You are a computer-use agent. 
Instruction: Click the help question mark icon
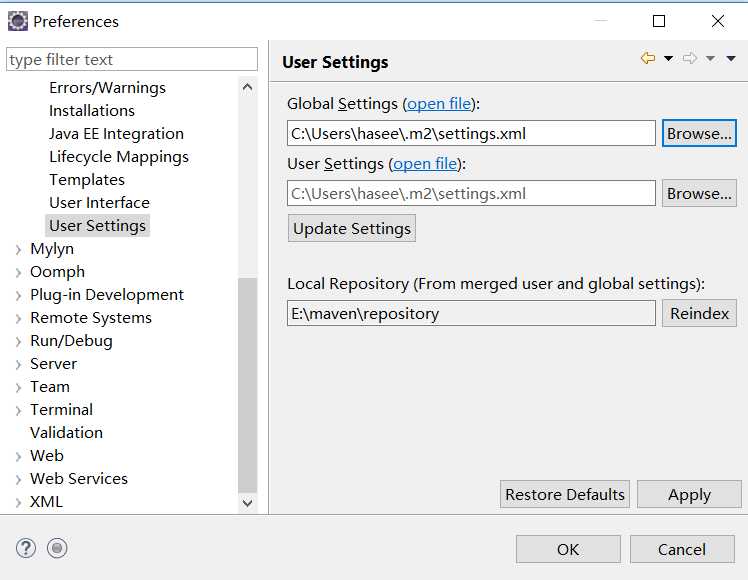(26, 548)
